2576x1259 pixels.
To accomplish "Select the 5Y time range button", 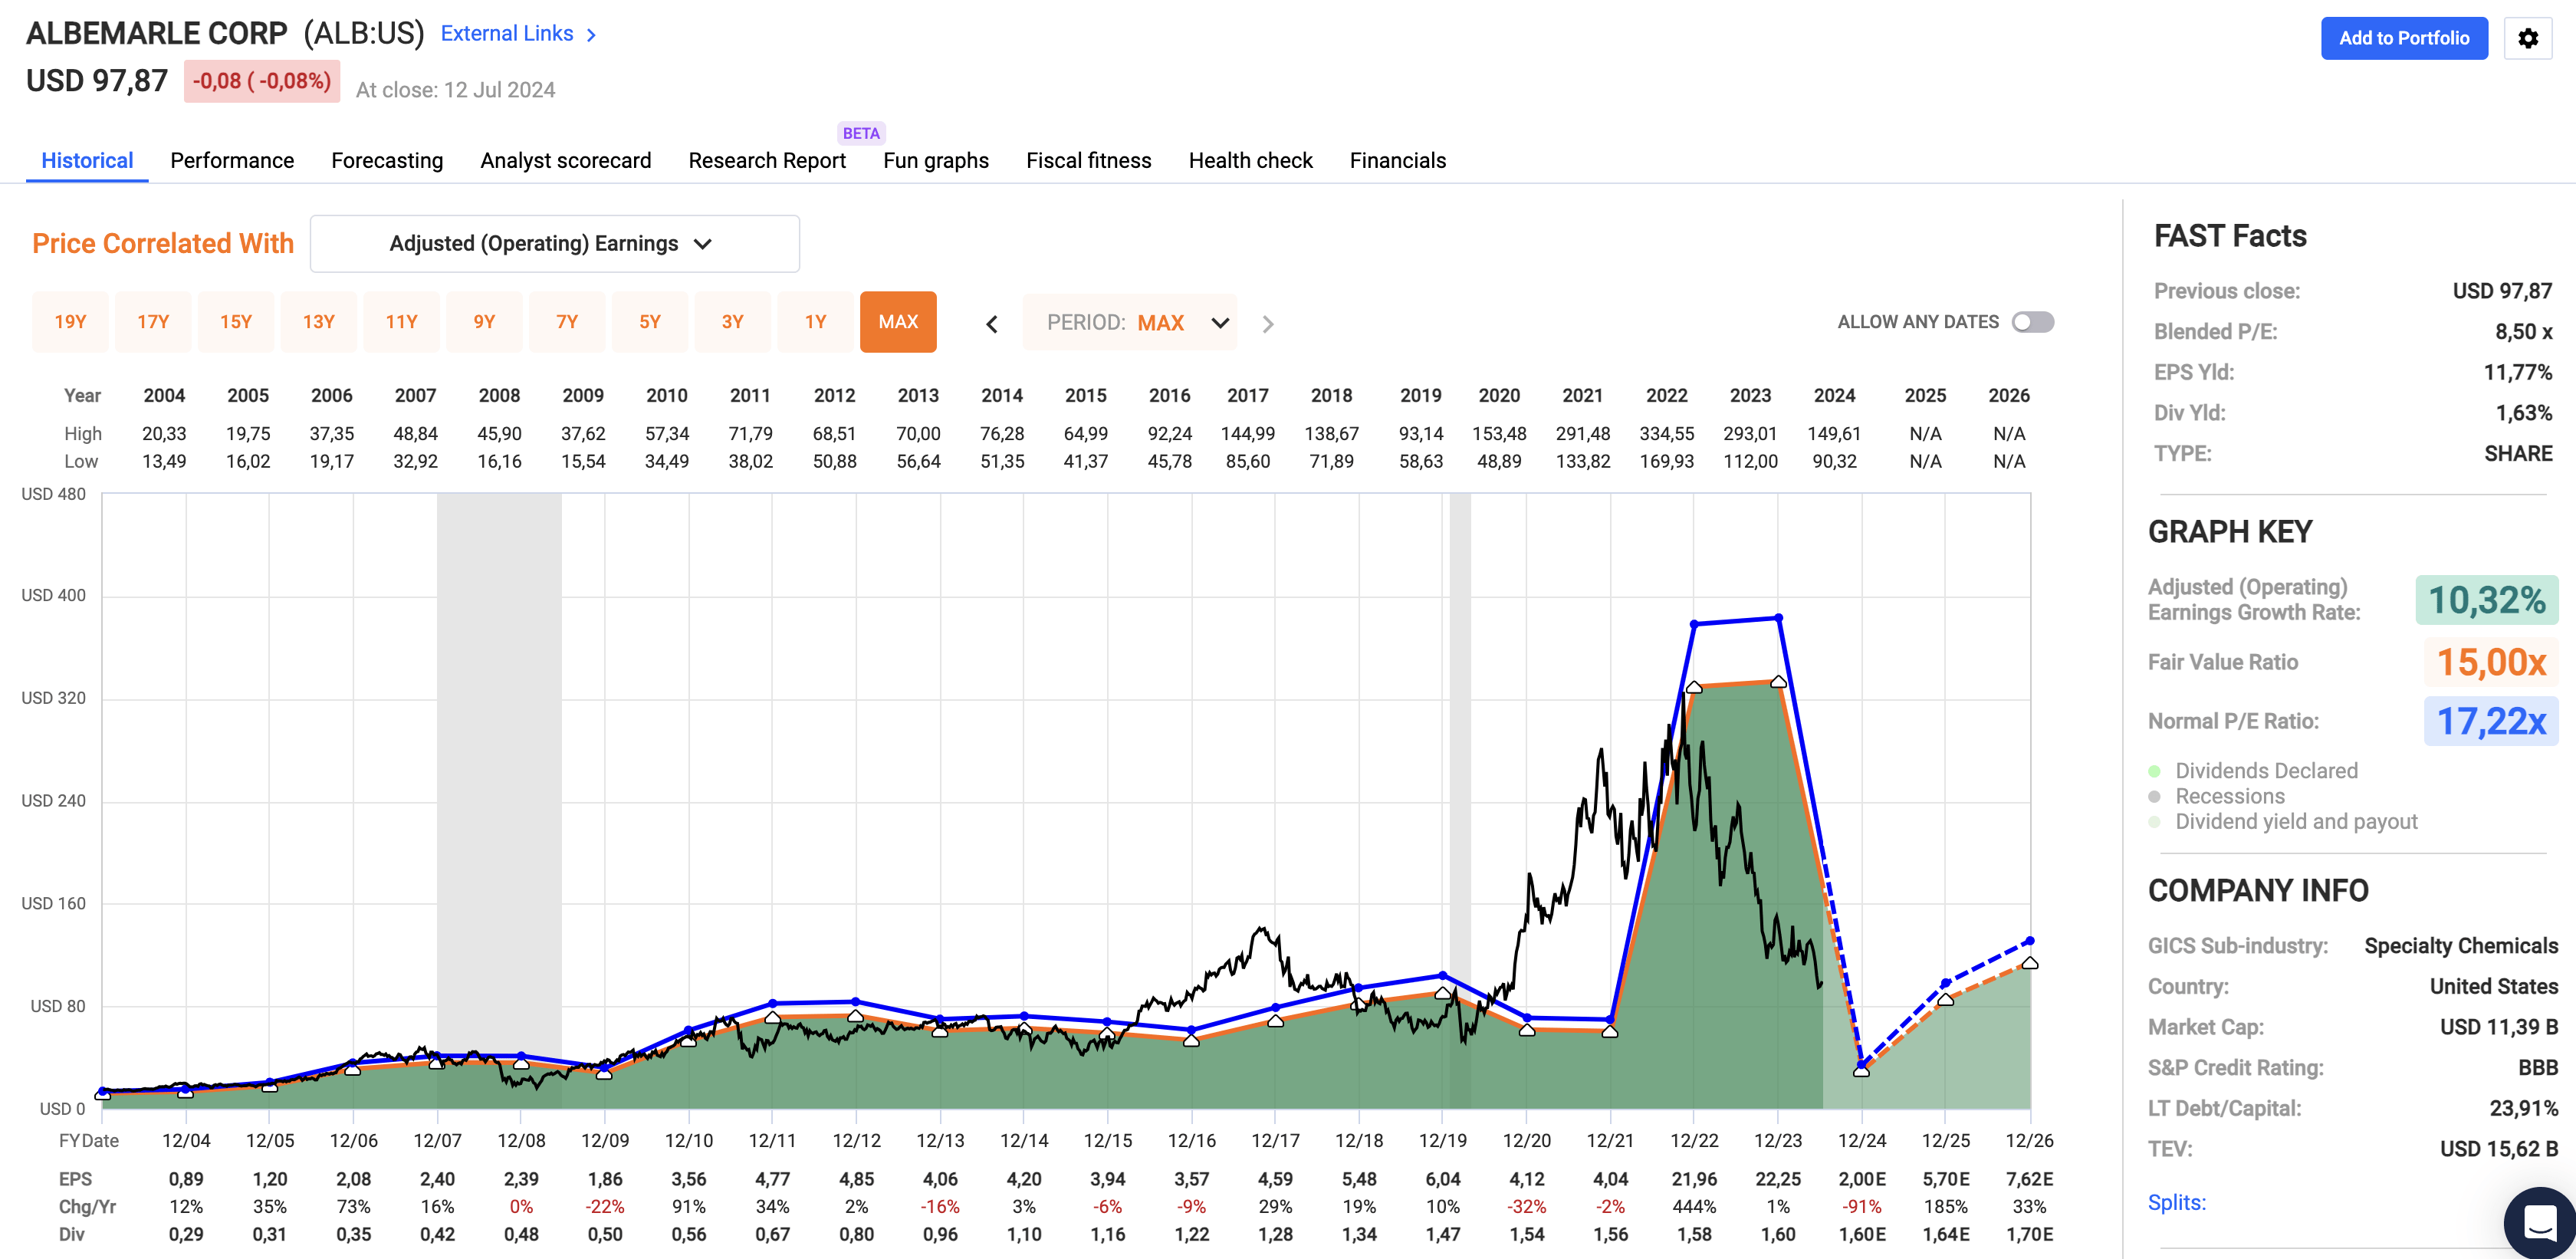I will (650, 322).
